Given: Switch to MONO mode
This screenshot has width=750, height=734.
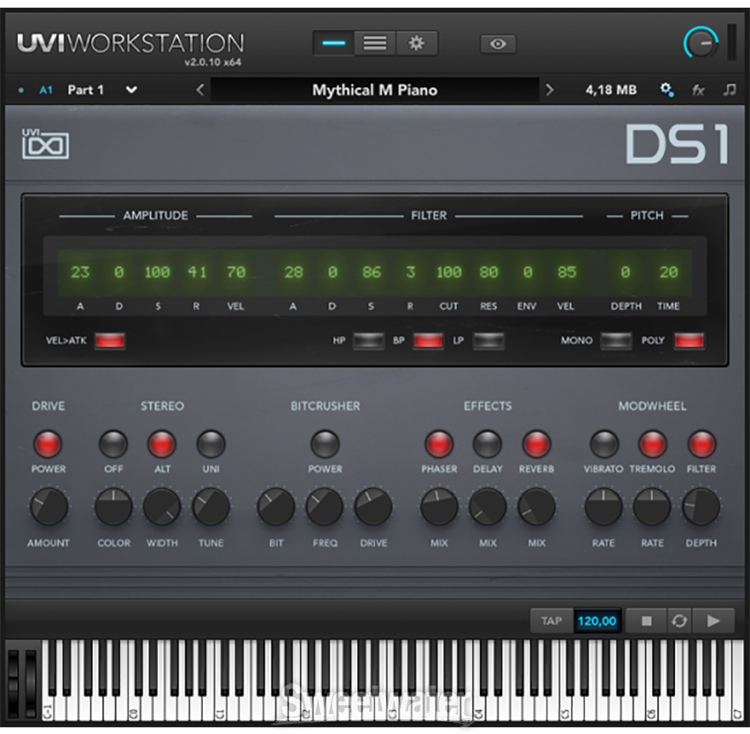Looking at the screenshot, I should tap(616, 340).
